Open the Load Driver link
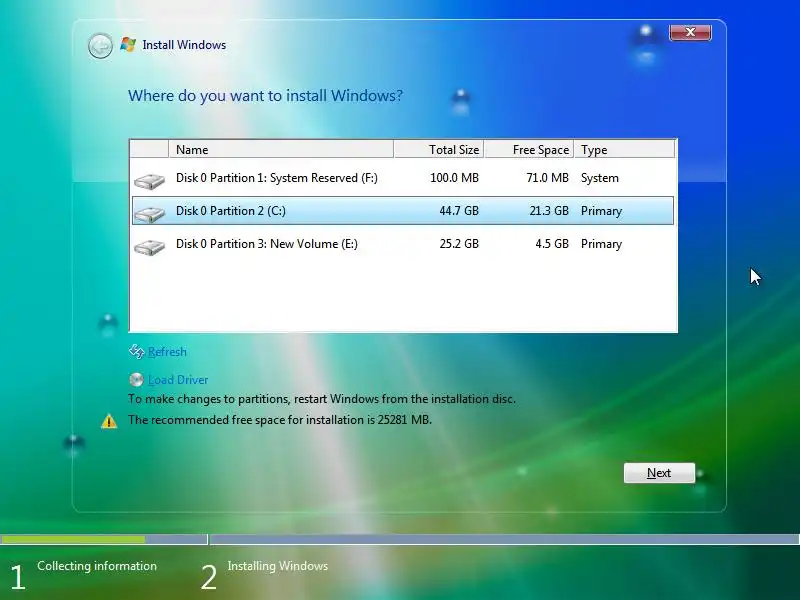The height and width of the screenshot is (600, 800). [178, 380]
